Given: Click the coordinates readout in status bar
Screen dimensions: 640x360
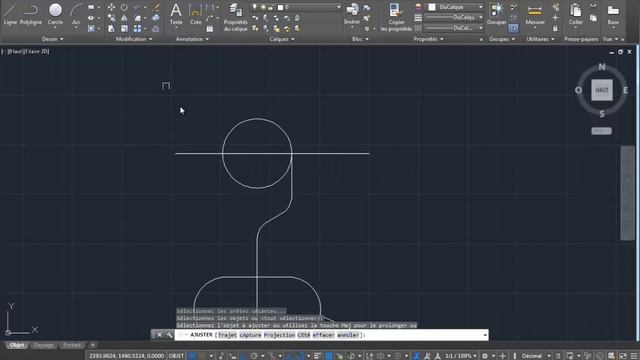Looking at the screenshot, I should click(x=127, y=356).
